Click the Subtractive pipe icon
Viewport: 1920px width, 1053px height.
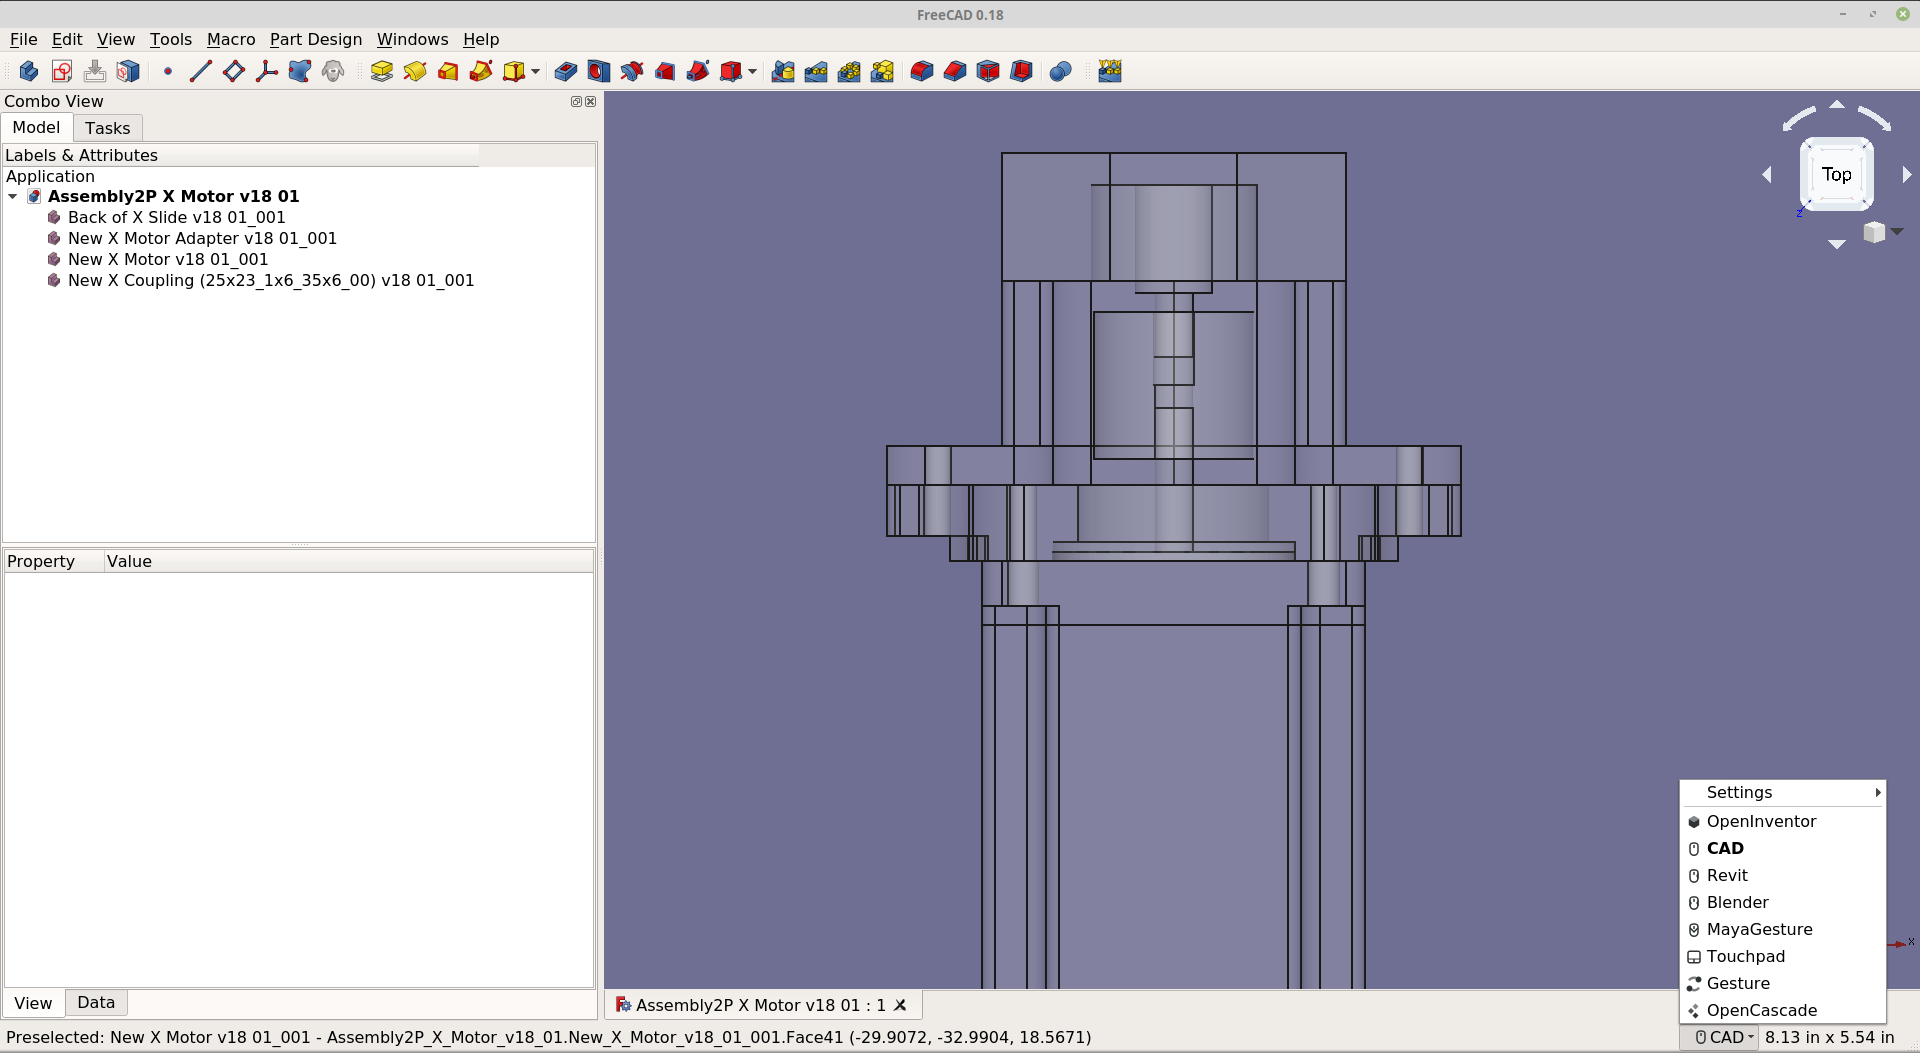point(698,71)
